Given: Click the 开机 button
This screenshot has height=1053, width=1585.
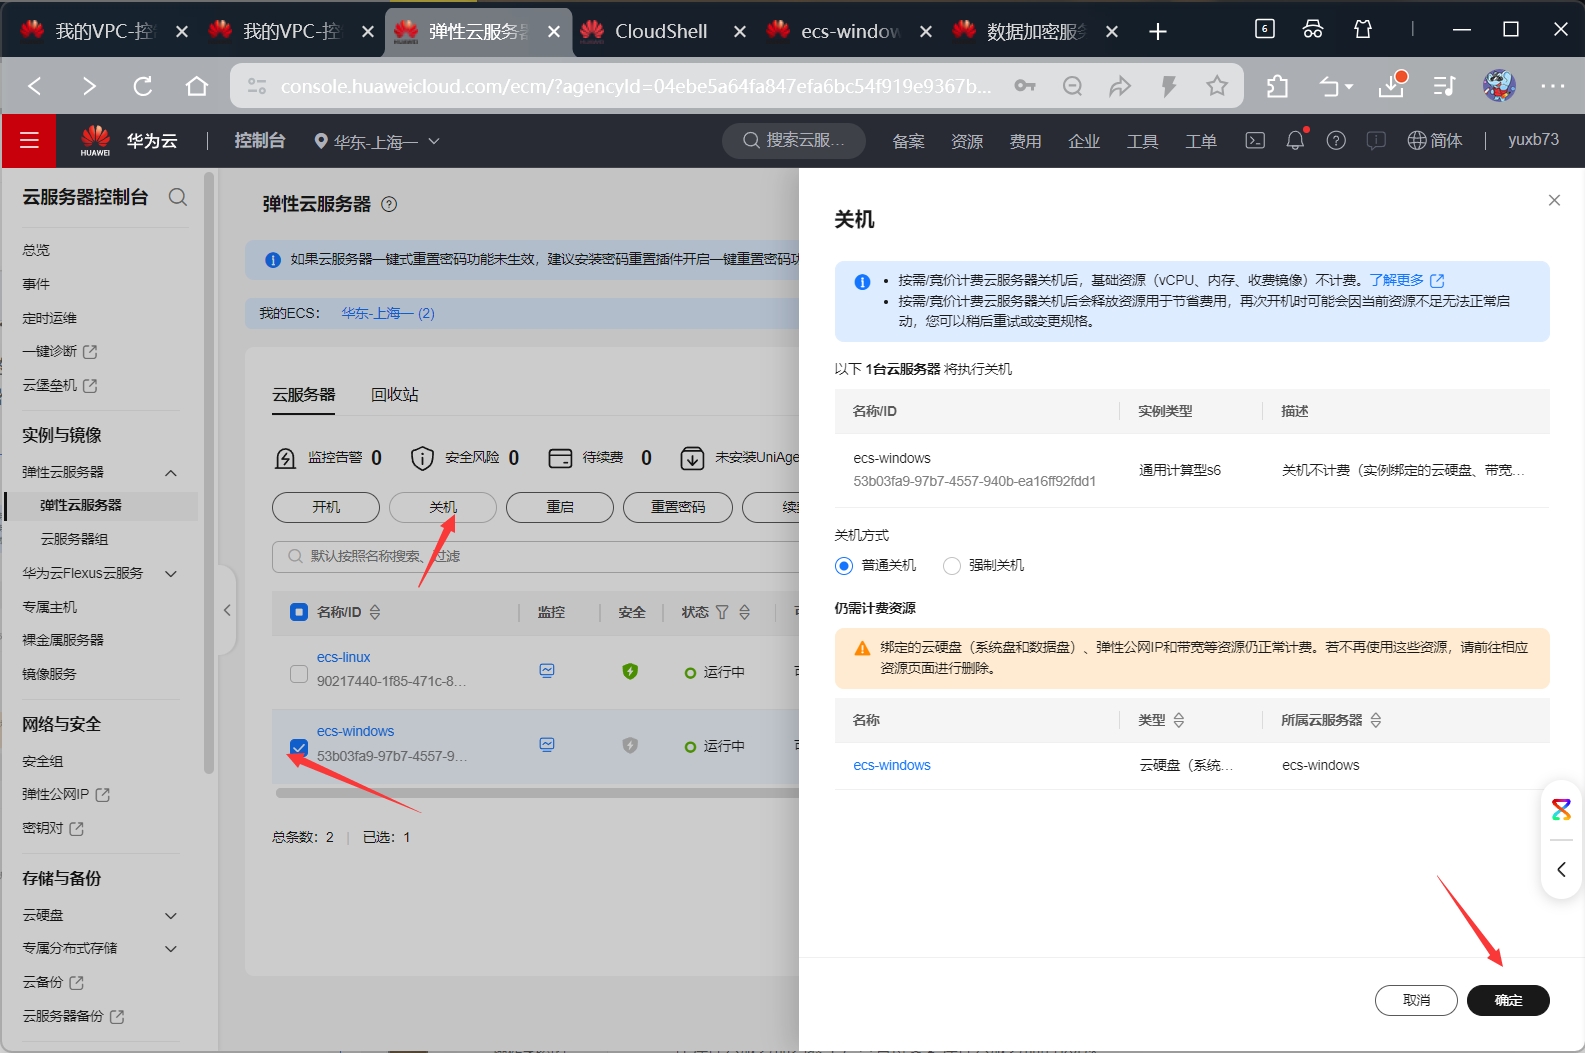Looking at the screenshot, I should (326, 507).
